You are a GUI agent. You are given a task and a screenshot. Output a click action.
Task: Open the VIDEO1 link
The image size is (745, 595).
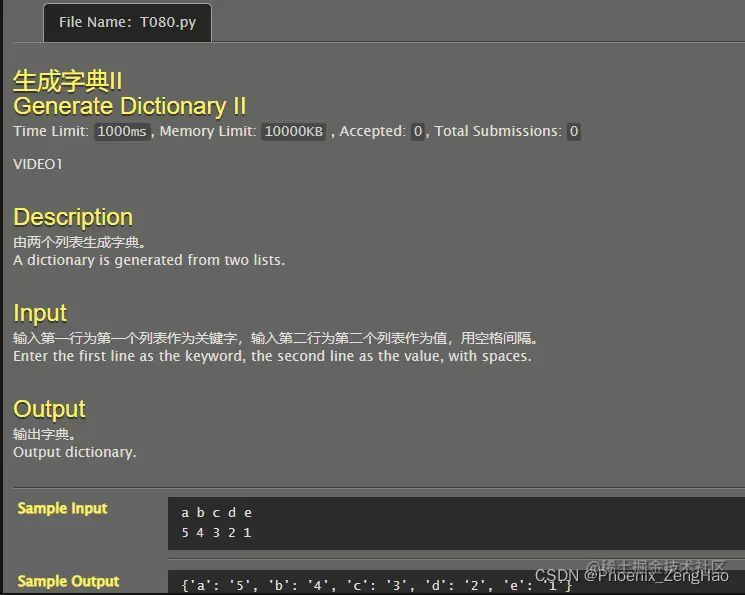[x=38, y=164]
